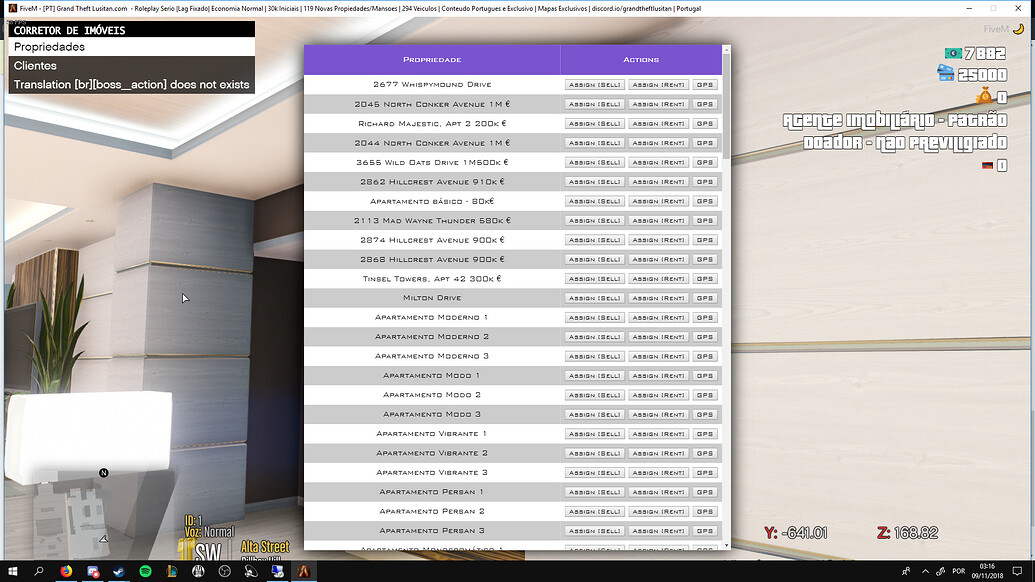Set GPS for Tinsel Towers, Apt 42

[705, 278]
